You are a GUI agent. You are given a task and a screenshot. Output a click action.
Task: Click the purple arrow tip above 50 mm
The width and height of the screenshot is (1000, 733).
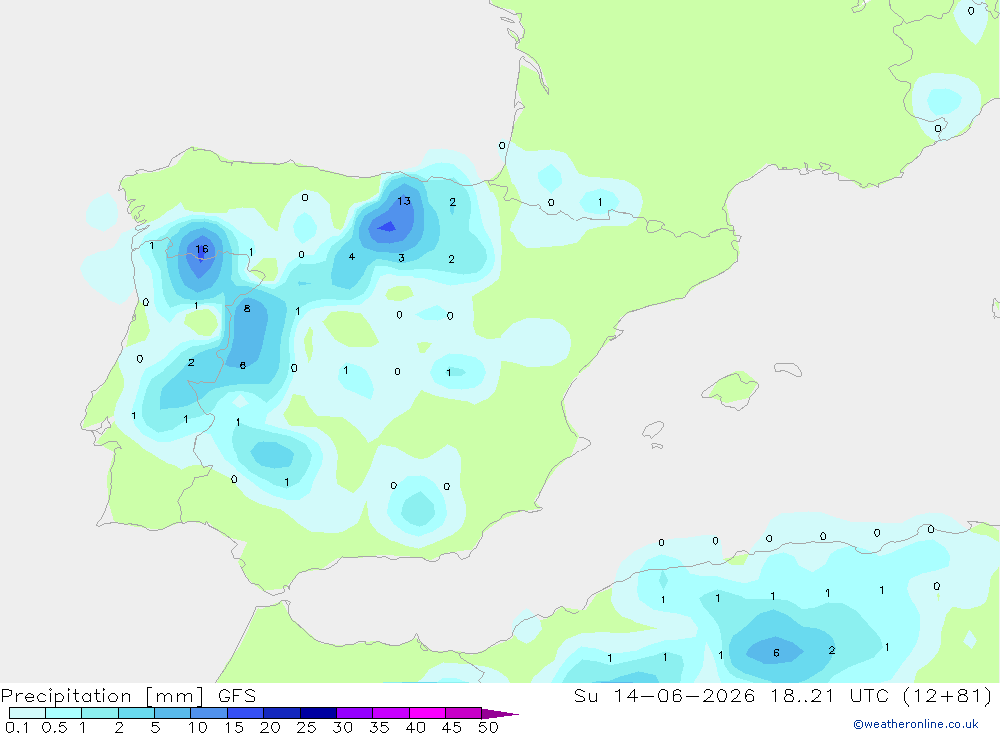(x=500, y=714)
